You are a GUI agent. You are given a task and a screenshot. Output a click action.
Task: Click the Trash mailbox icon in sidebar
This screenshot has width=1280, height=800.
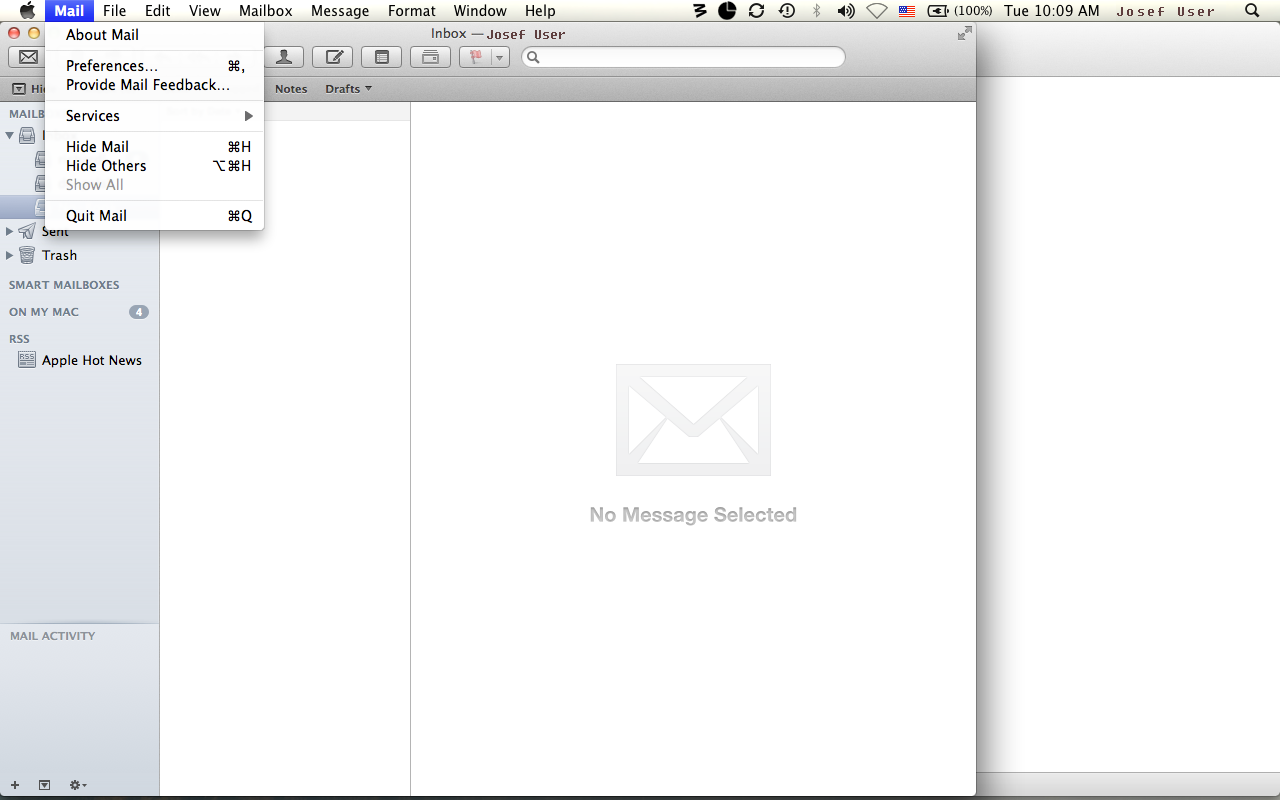(27, 255)
